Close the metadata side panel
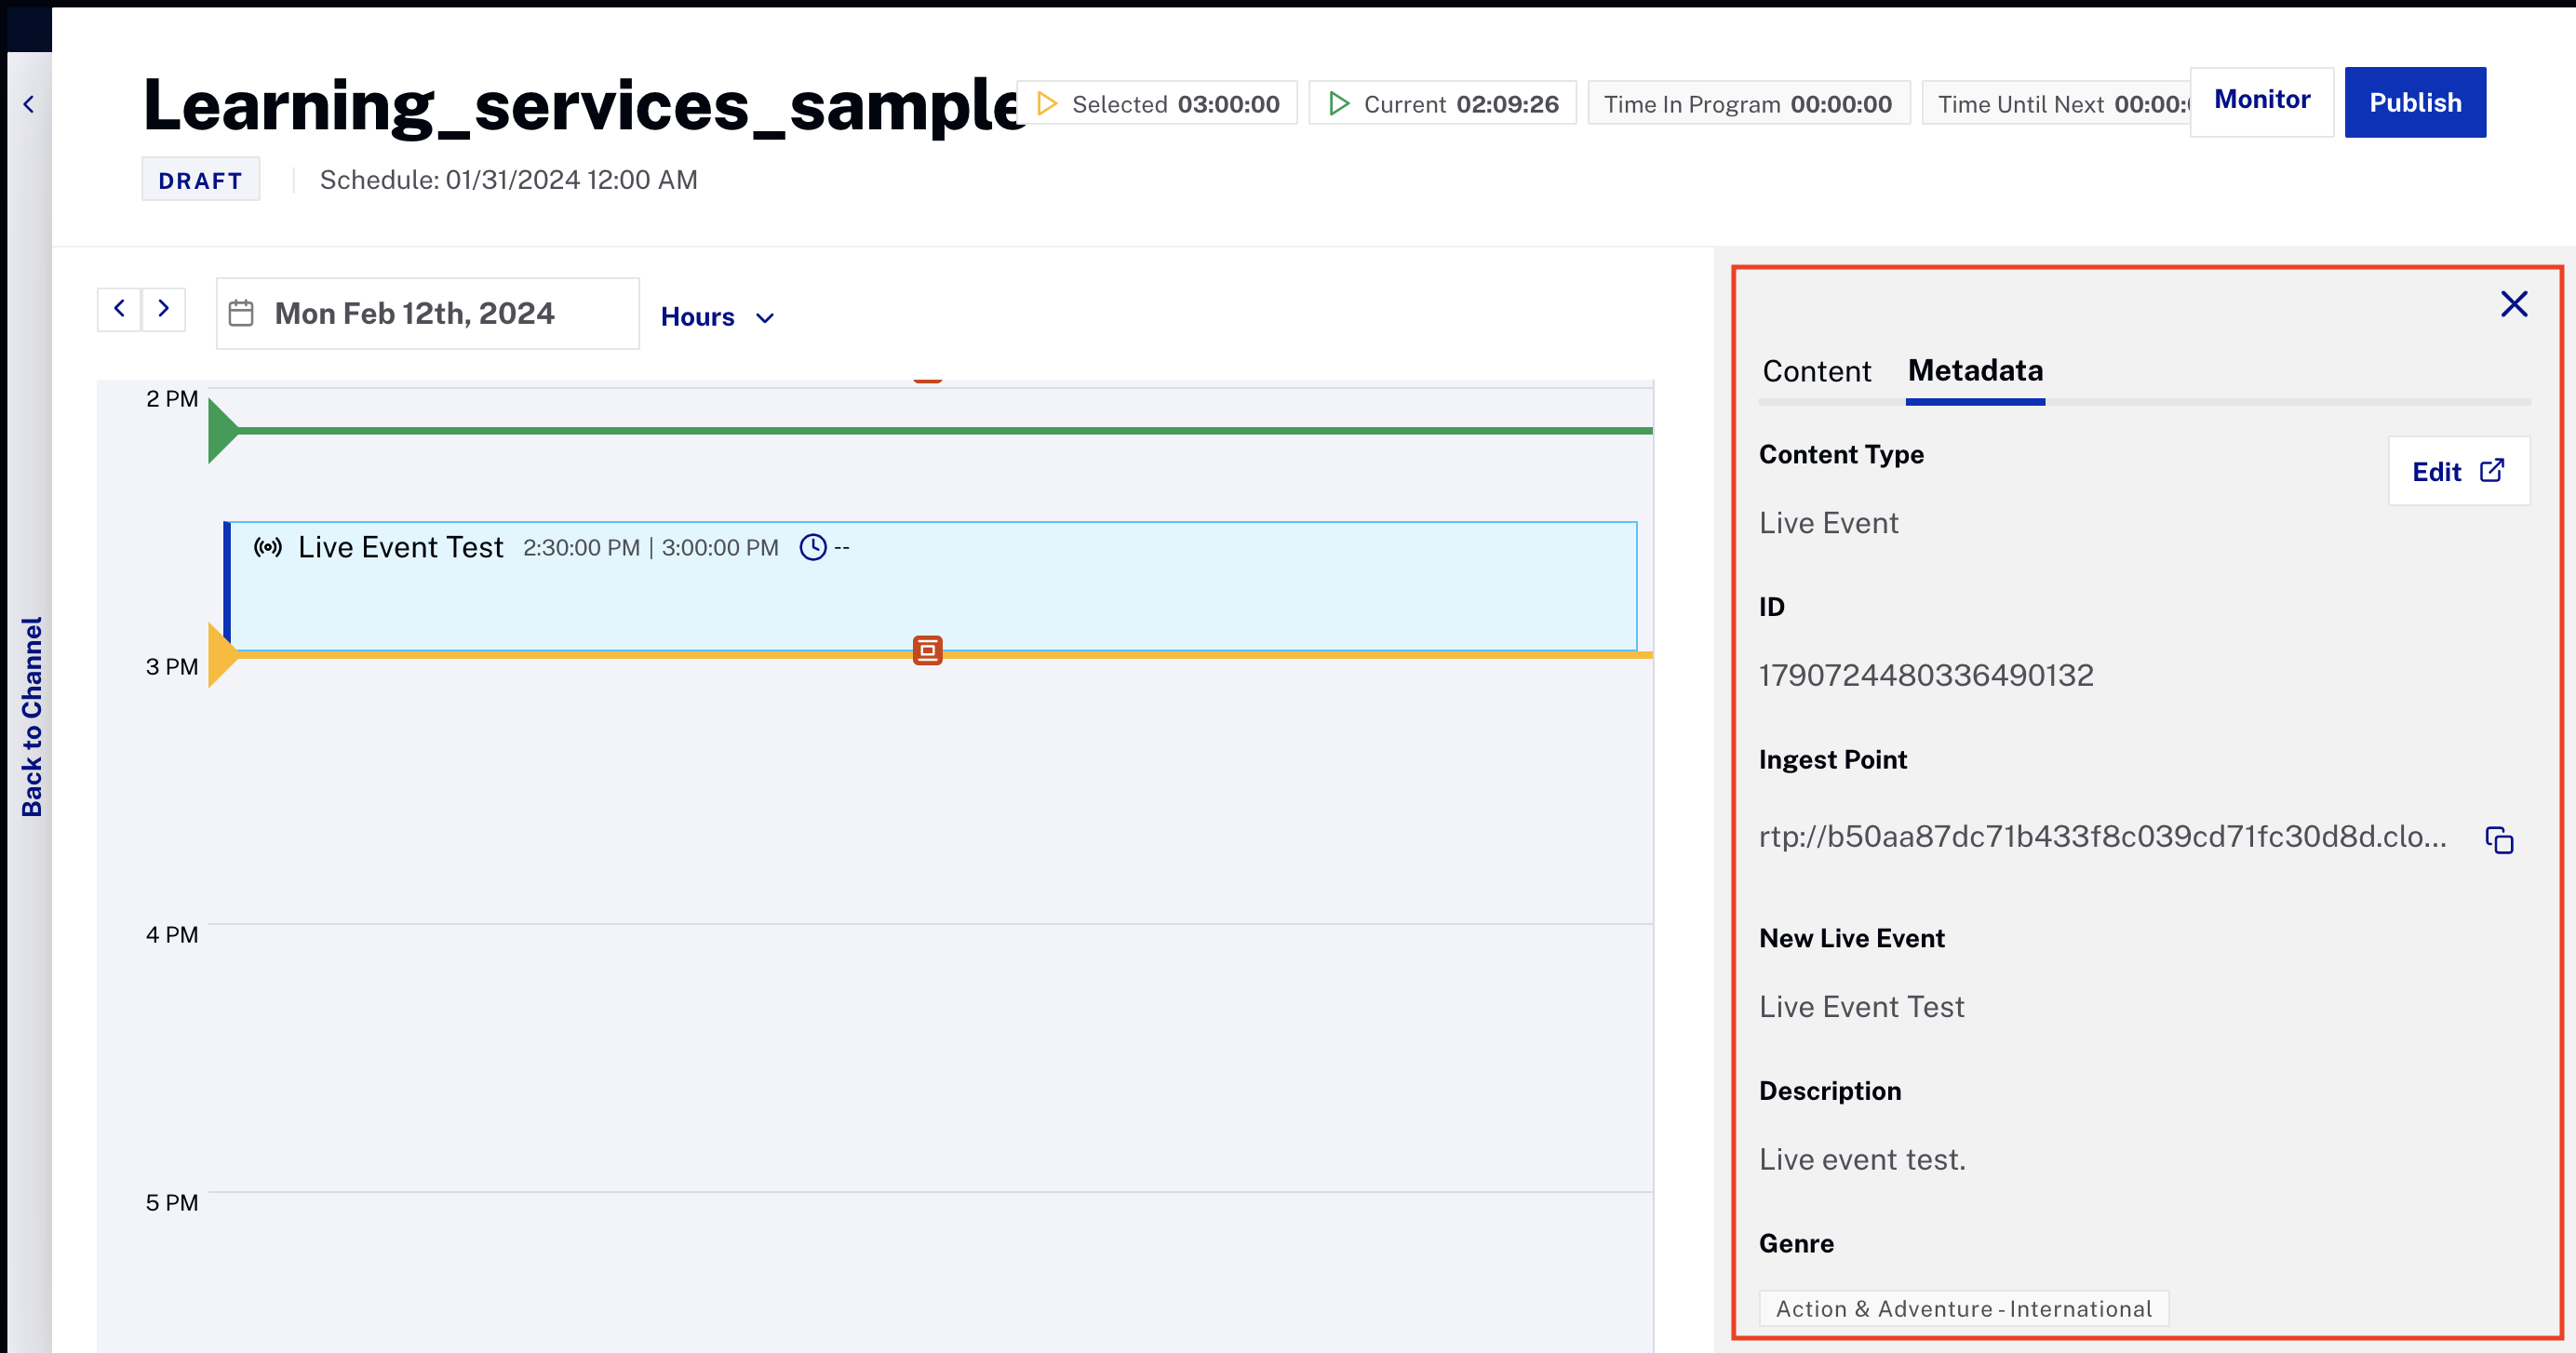 tap(2513, 304)
